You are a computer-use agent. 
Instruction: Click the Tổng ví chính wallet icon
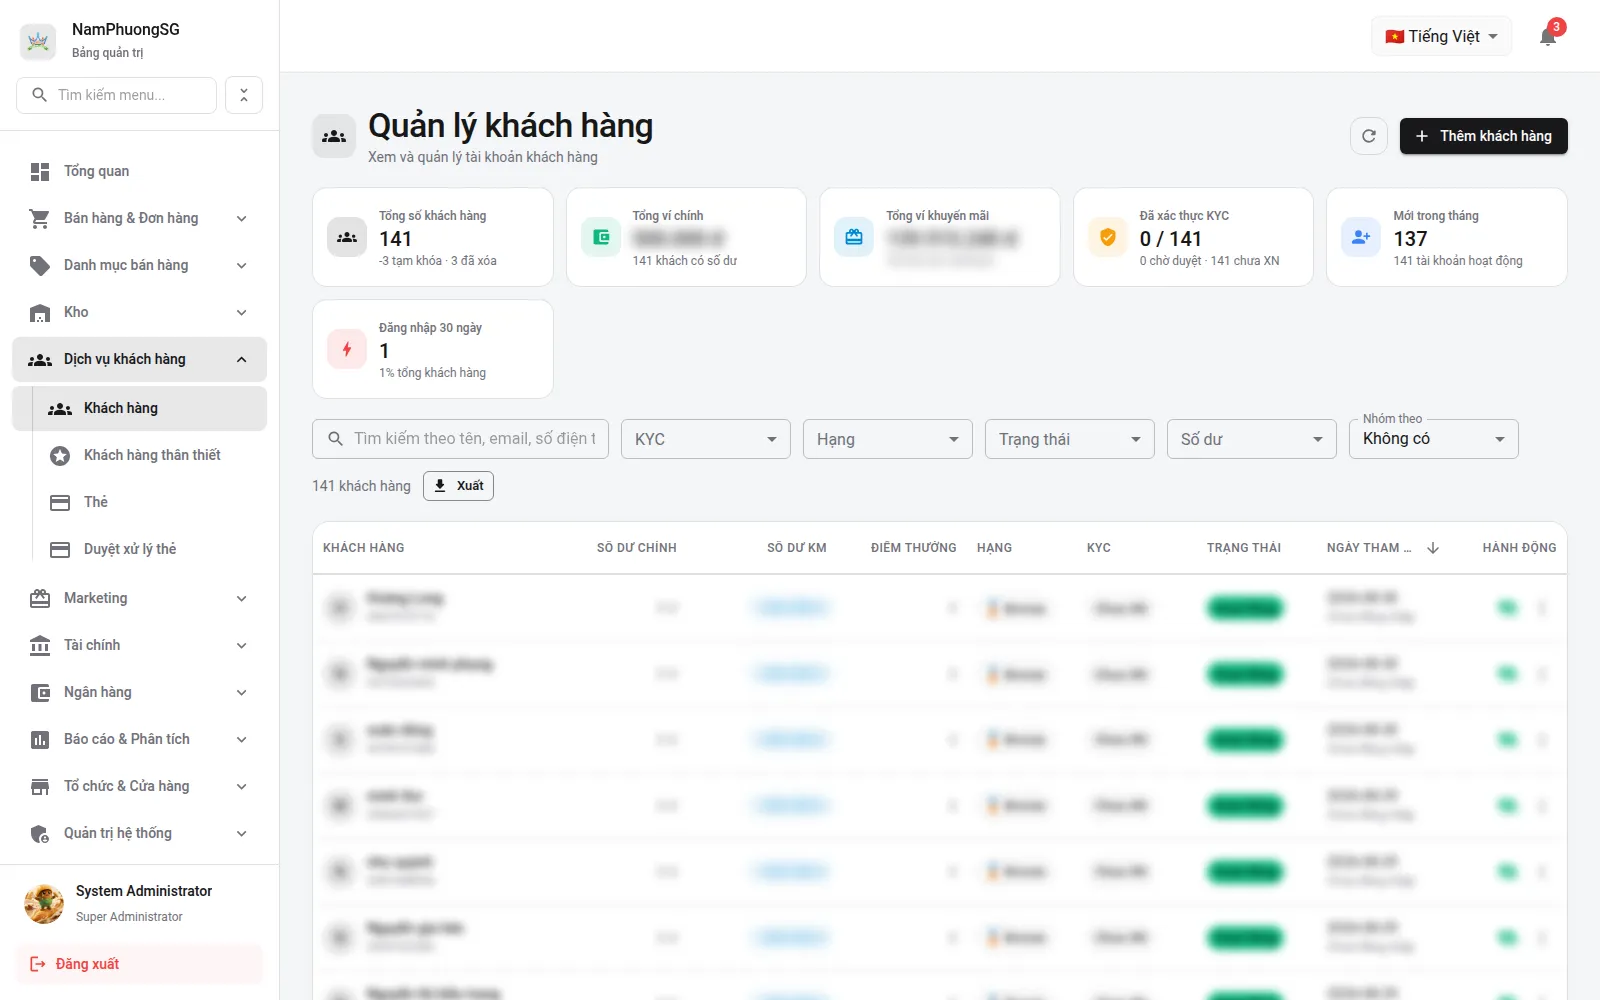coord(601,237)
